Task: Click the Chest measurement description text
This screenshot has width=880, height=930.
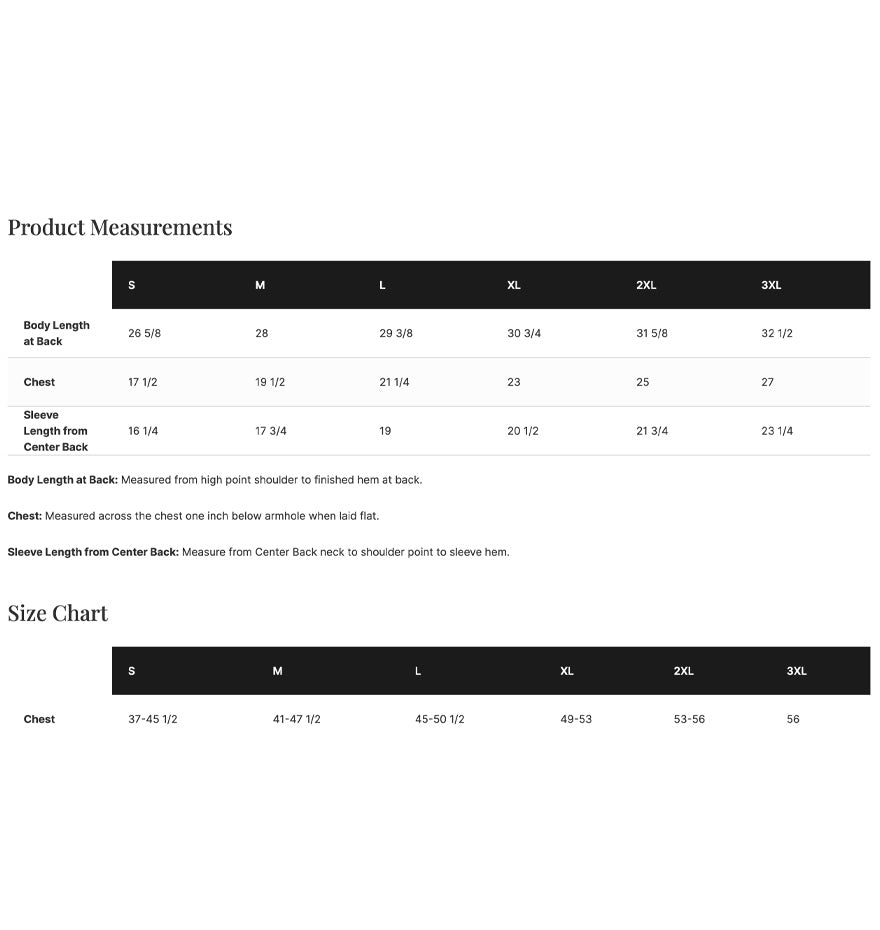Action: click(193, 516)
